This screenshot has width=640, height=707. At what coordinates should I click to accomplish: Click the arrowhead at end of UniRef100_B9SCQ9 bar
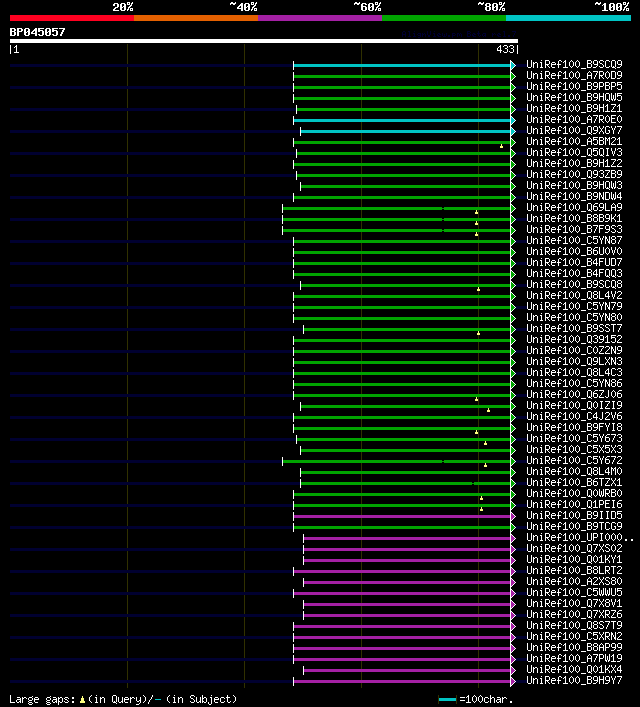(513, 65)
